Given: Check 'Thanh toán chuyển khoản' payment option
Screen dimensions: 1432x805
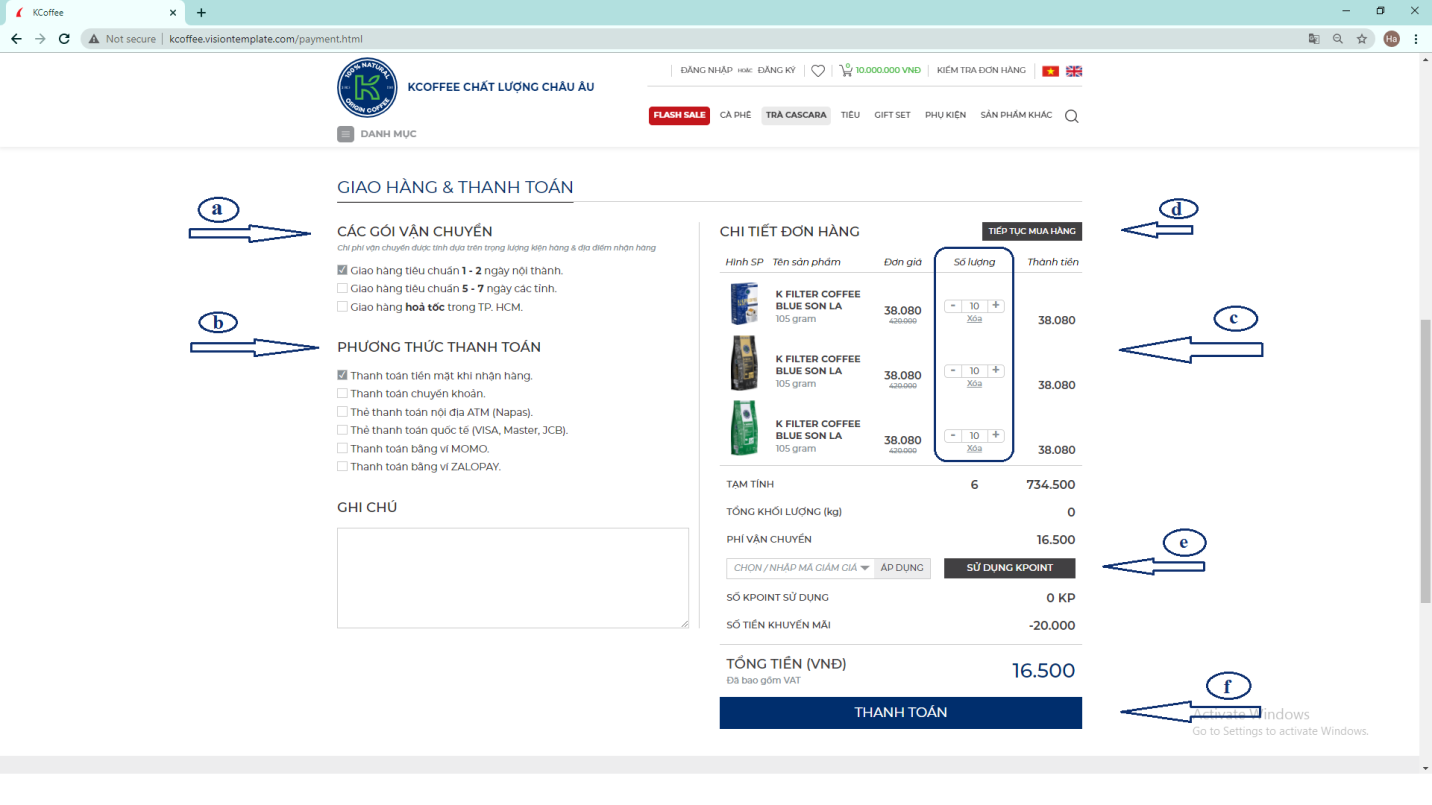Looking at the screenshot, I should point(343,394).
